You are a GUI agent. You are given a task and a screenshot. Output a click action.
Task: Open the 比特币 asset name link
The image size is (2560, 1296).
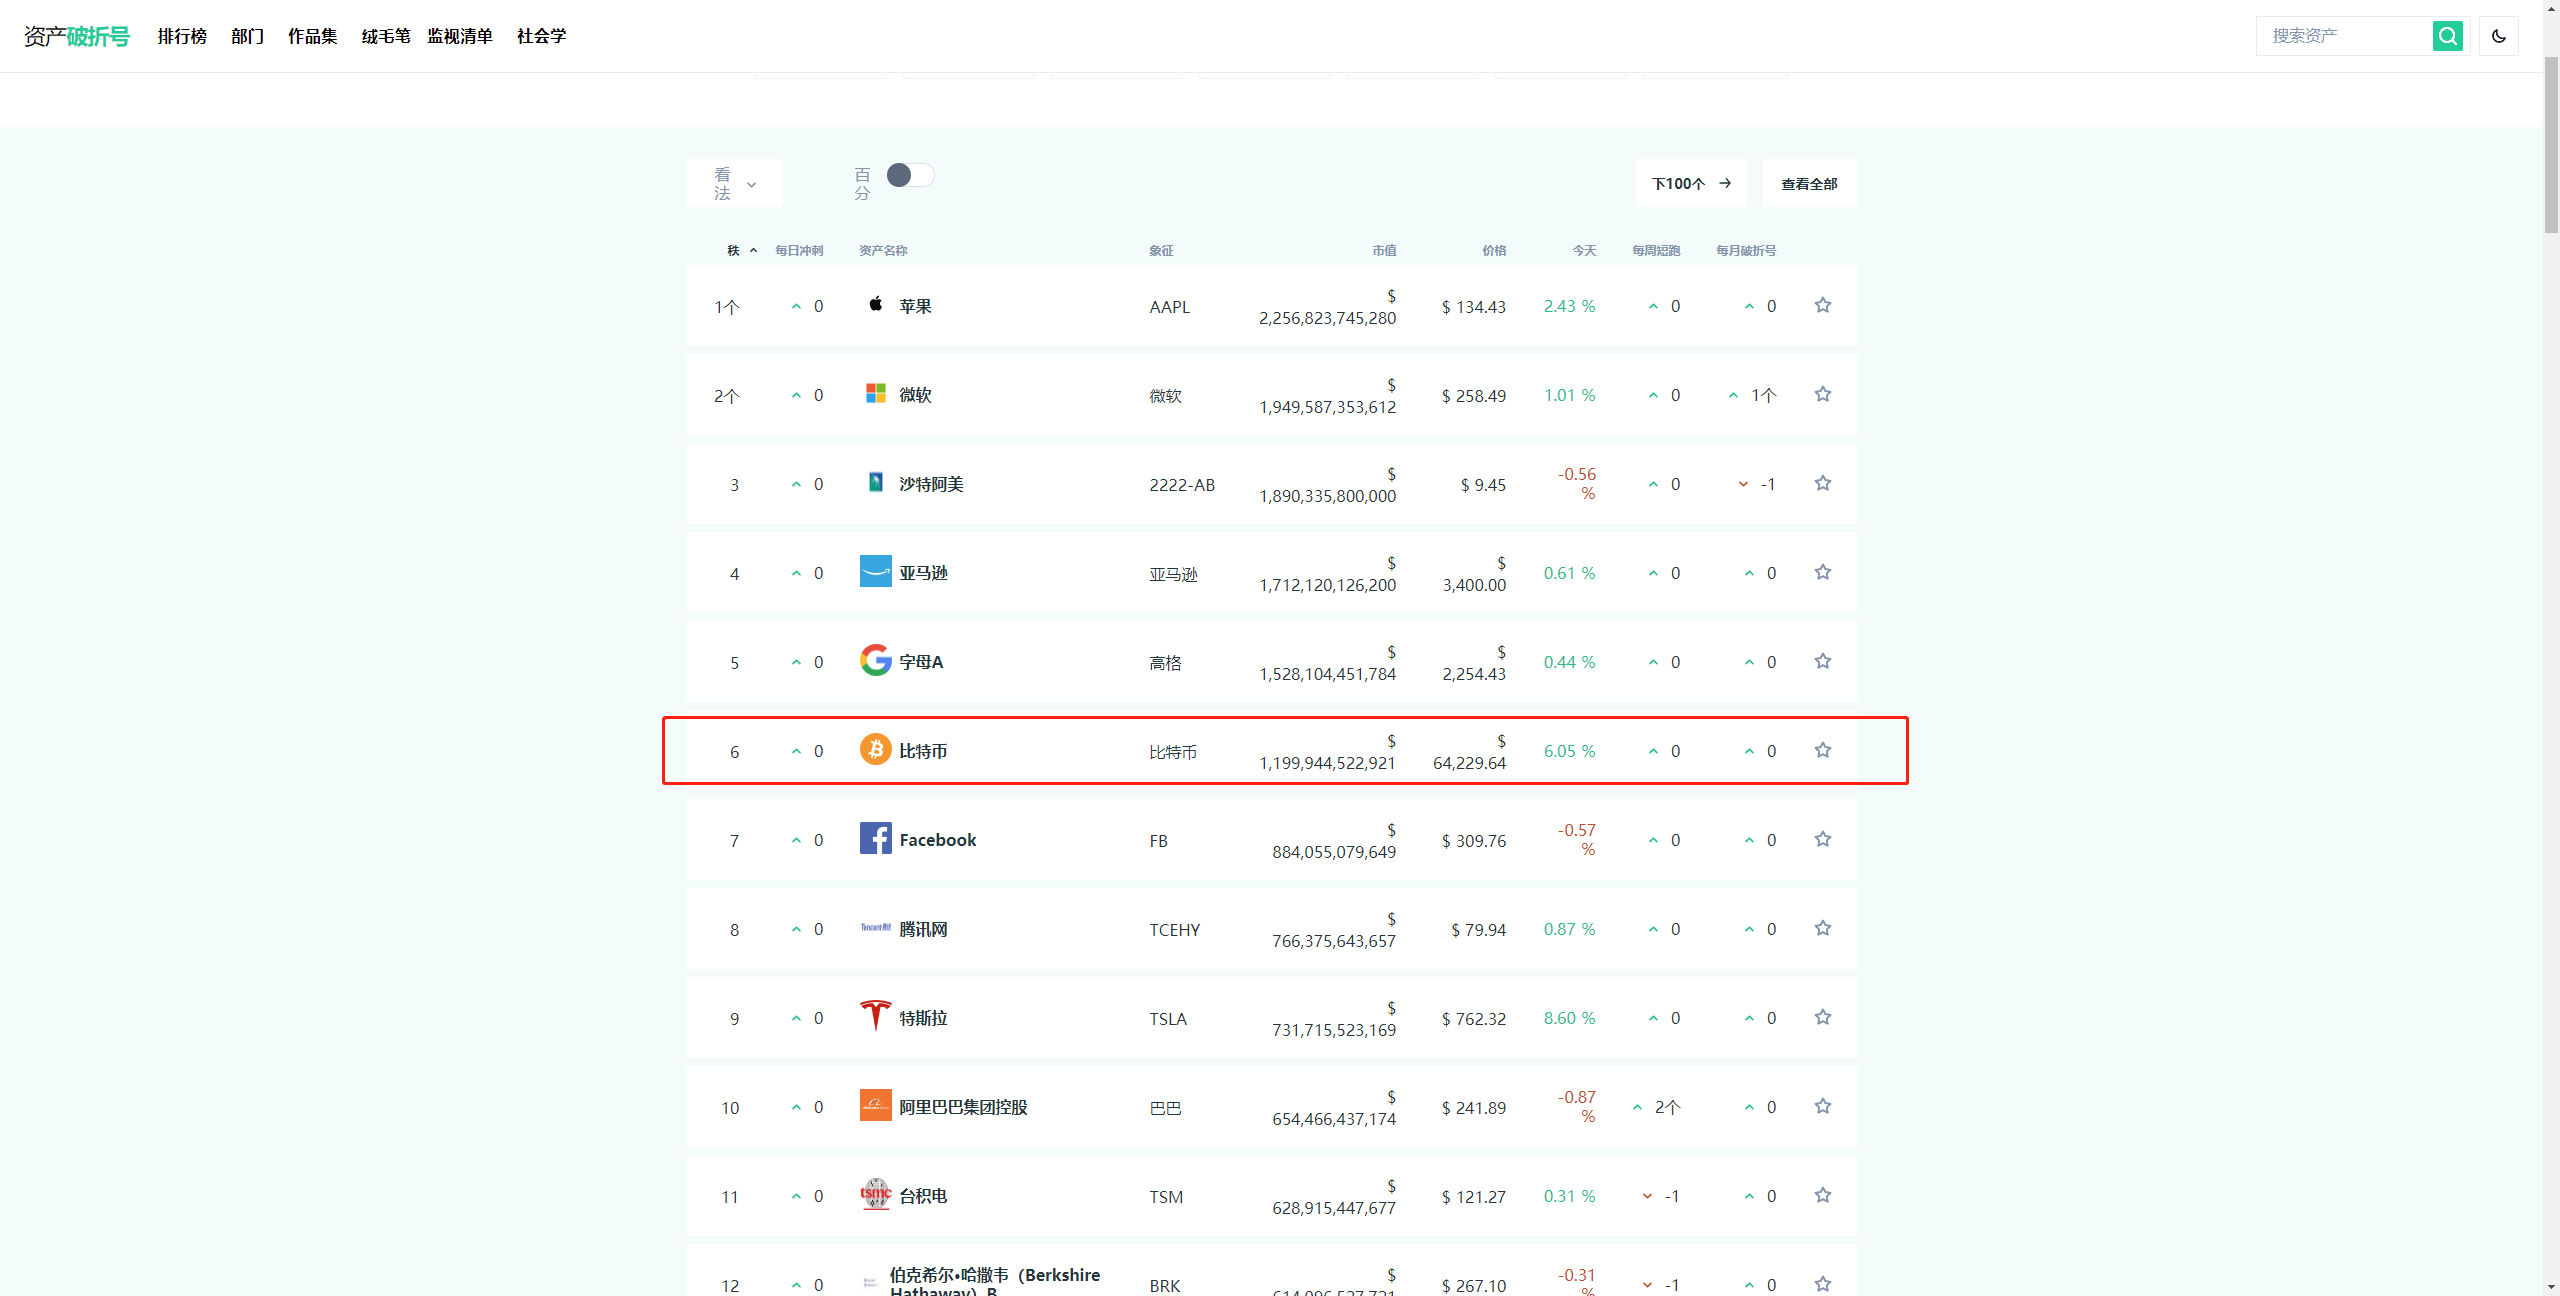[x=923, y=752]
